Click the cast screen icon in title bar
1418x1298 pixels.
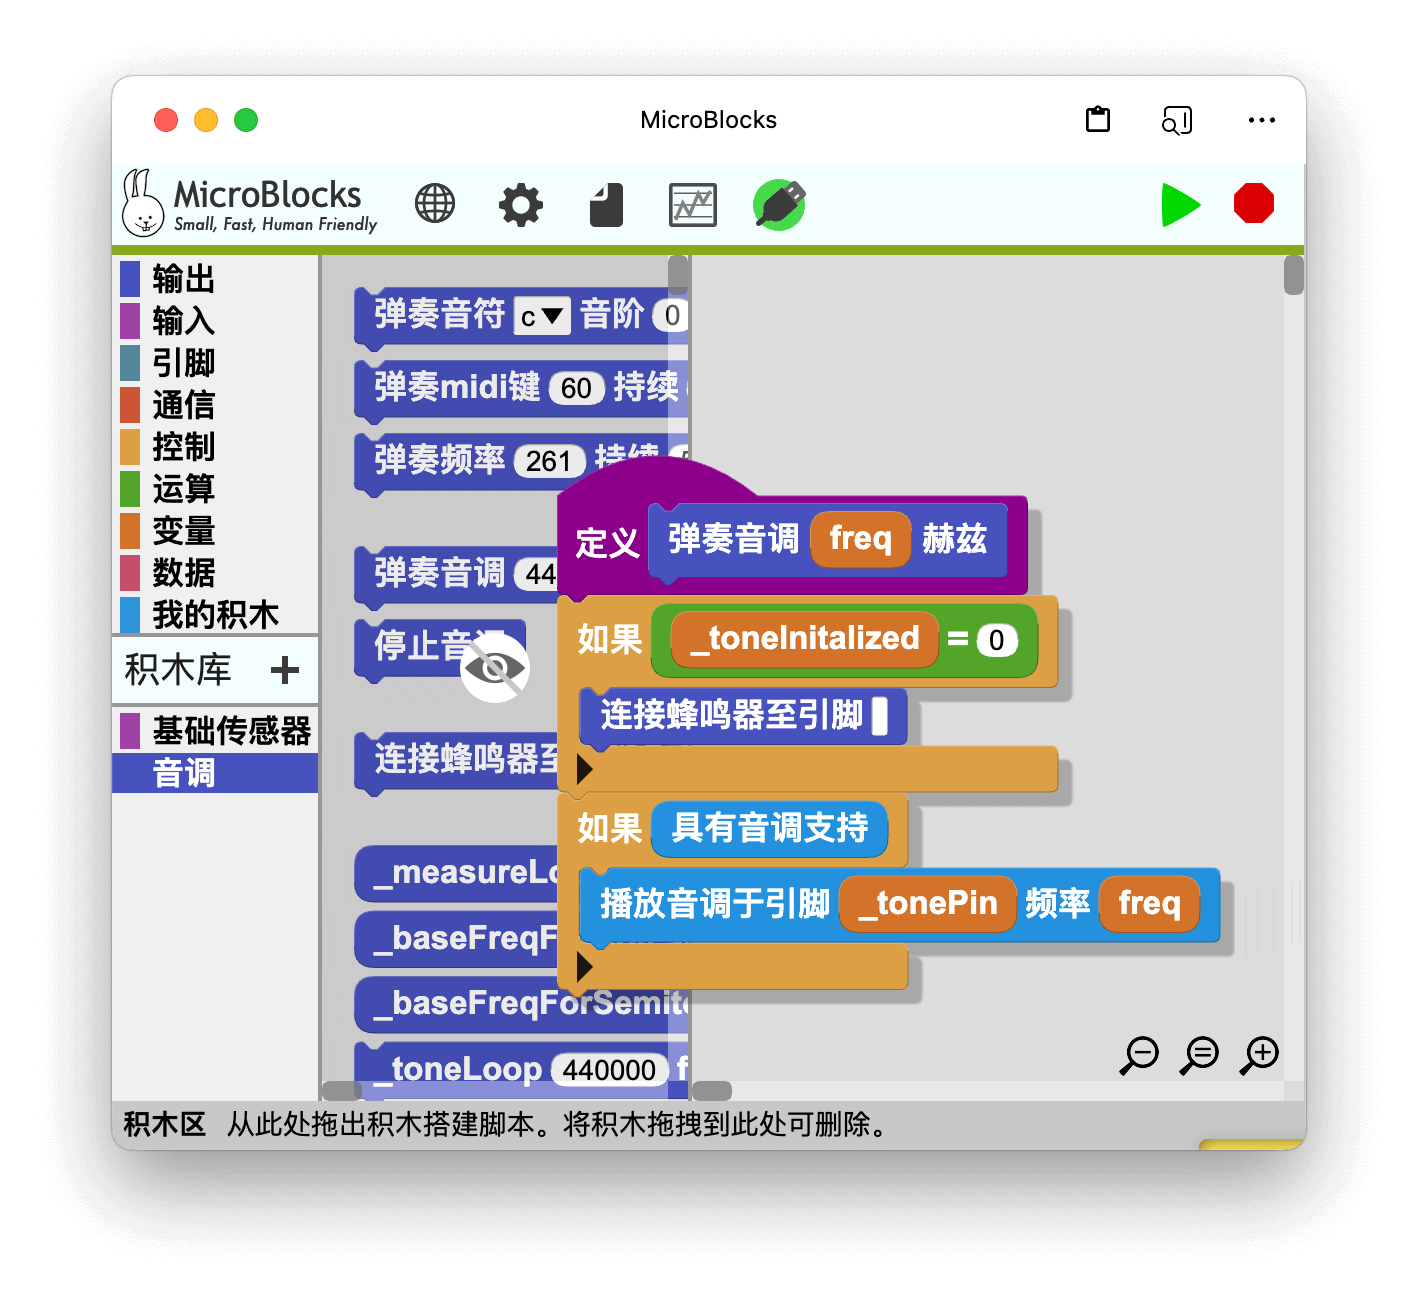tap(1177, 120)
